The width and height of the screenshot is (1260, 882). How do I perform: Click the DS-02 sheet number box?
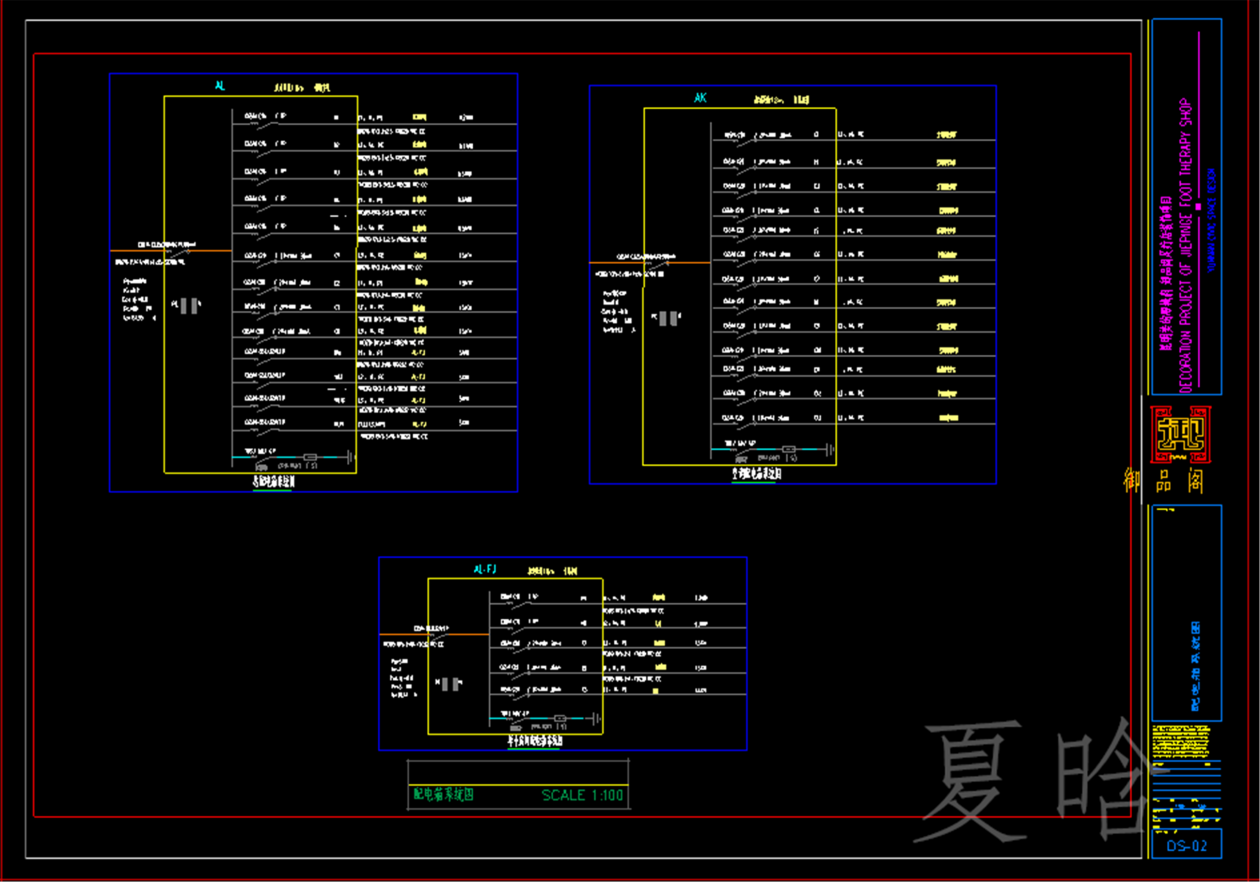[x=1186, y=846]
